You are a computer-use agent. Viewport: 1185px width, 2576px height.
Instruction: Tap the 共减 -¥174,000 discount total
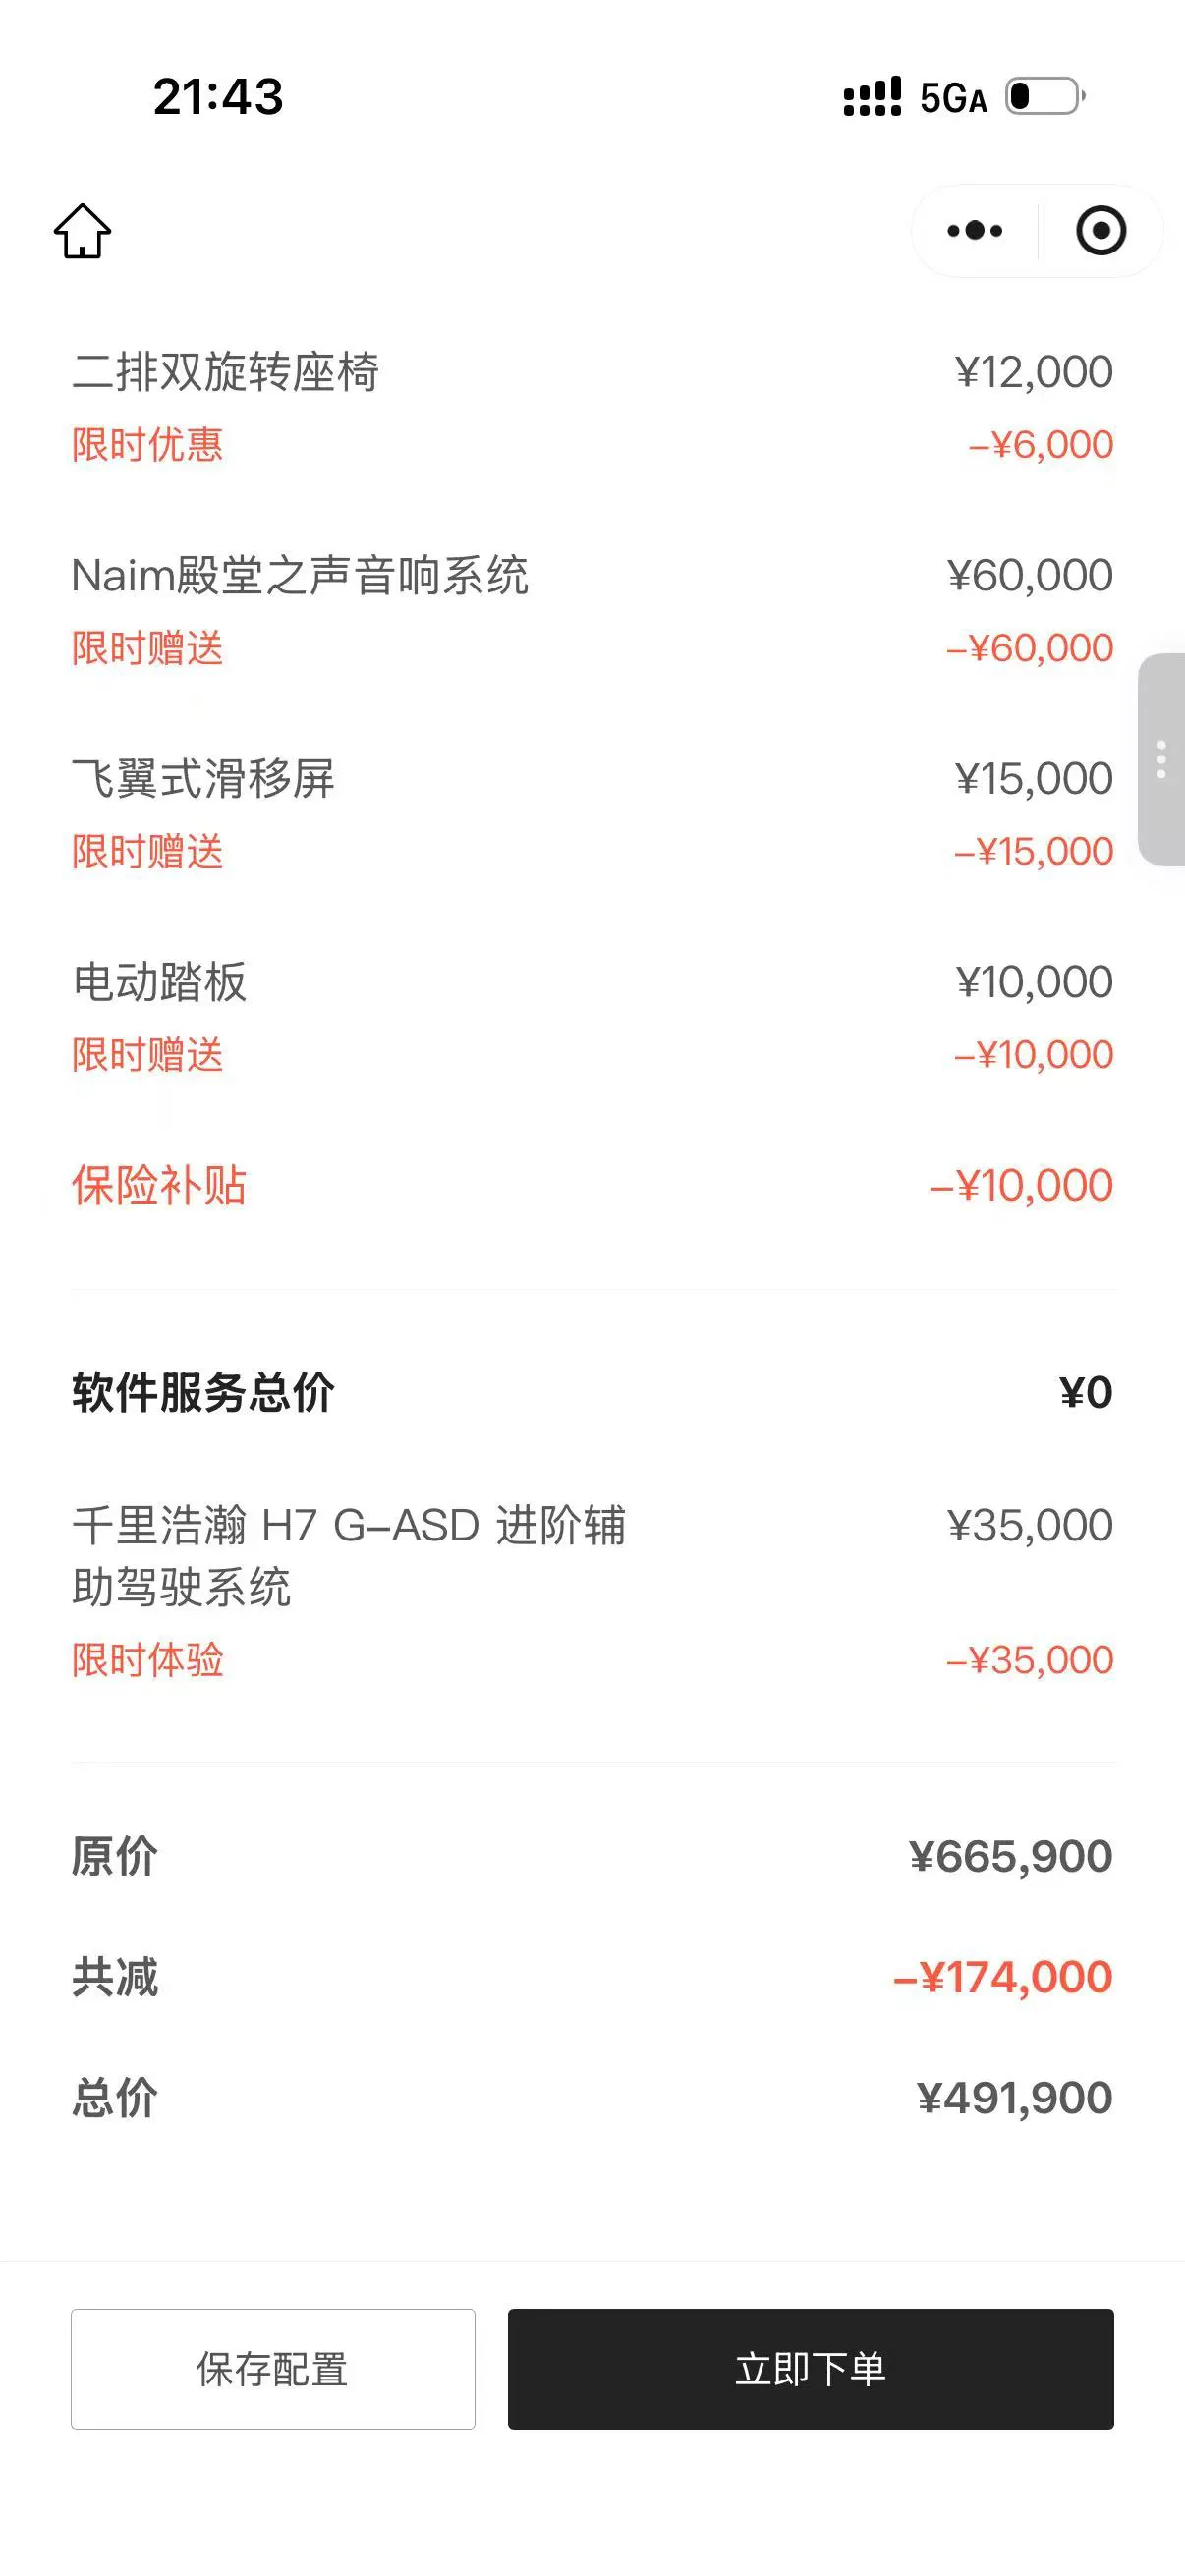pos(592,1977)
